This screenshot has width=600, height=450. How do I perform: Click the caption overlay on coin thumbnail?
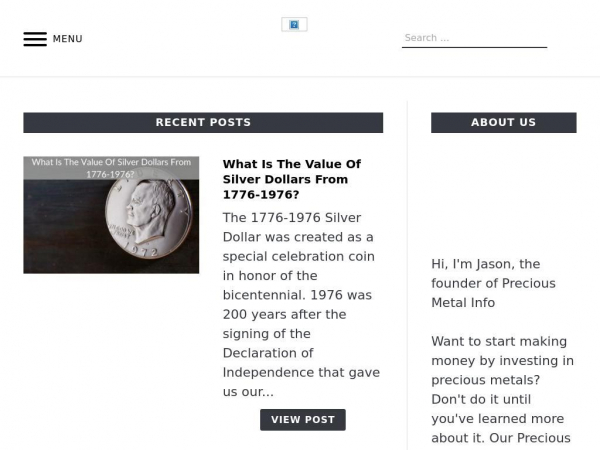(x=111, y=168)
